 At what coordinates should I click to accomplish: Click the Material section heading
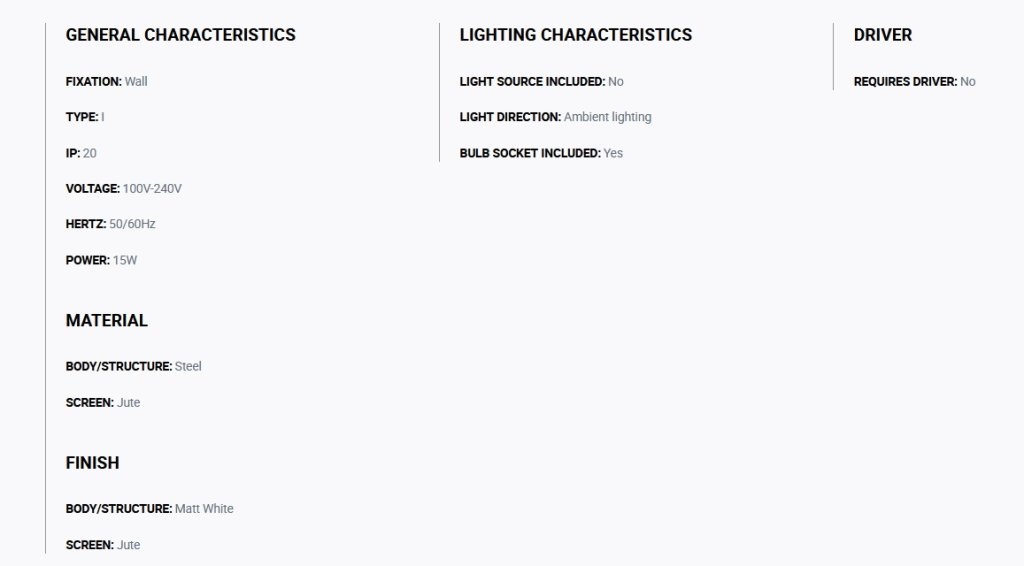106,321
